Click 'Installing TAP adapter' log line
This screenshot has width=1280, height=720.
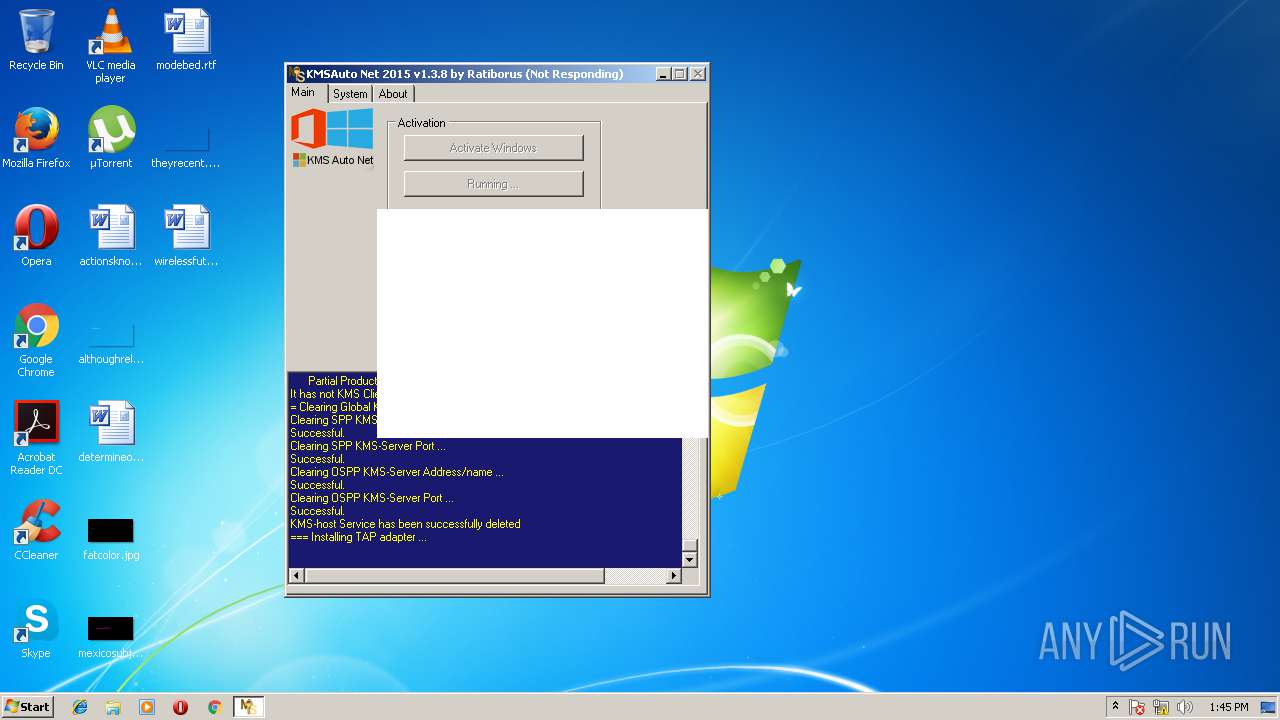tap(358, 537)
